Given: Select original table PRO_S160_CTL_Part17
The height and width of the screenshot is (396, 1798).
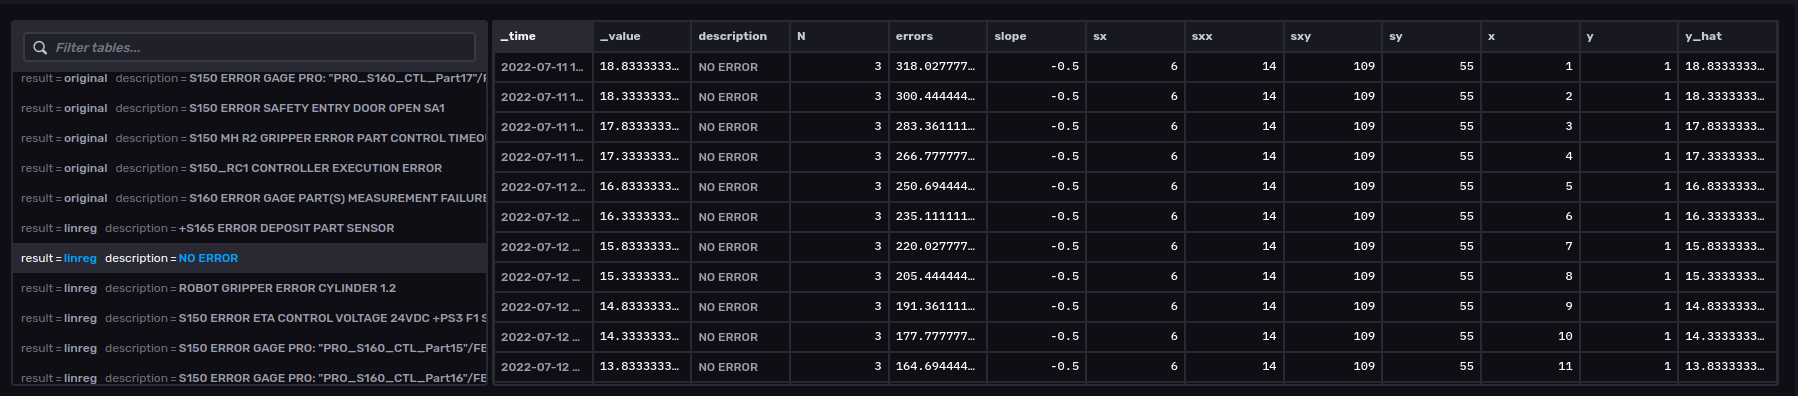Looking at the screenshot, I should click(x=249, y=79).
